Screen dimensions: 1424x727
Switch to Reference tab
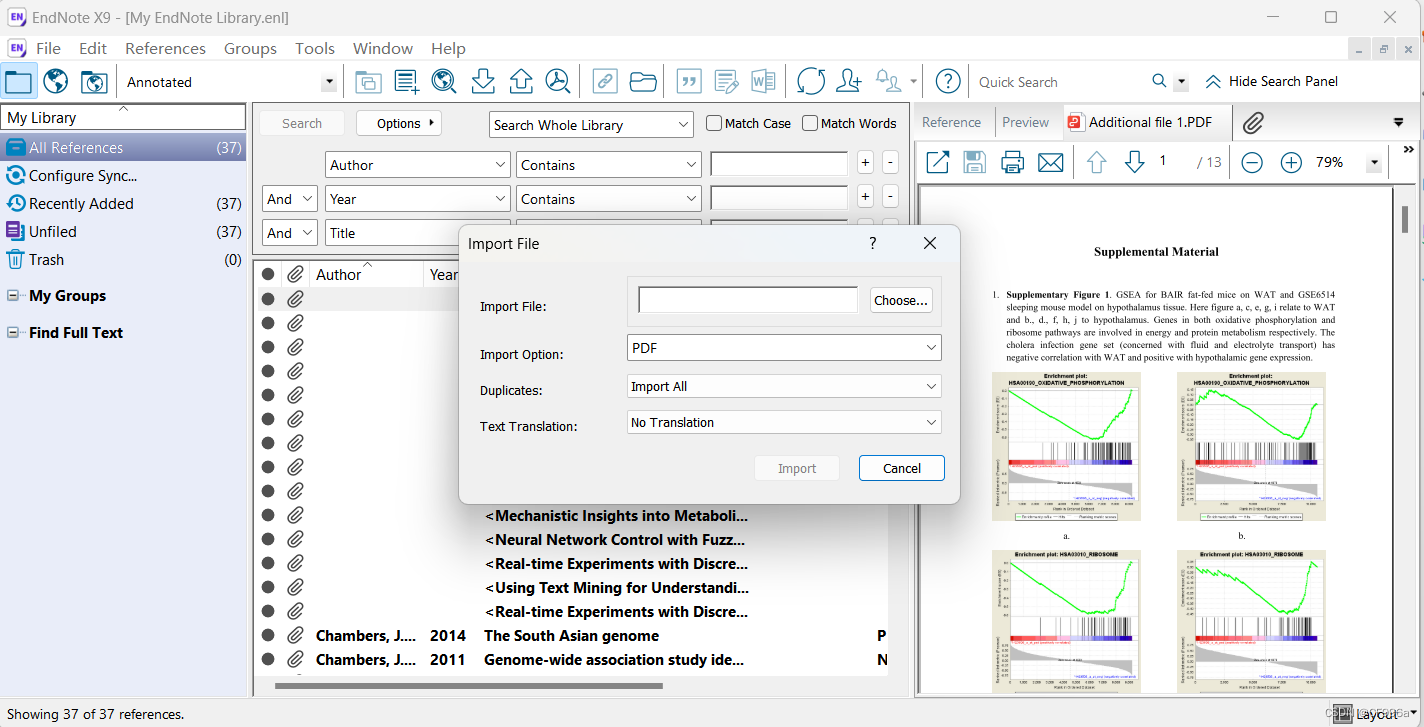951,122
